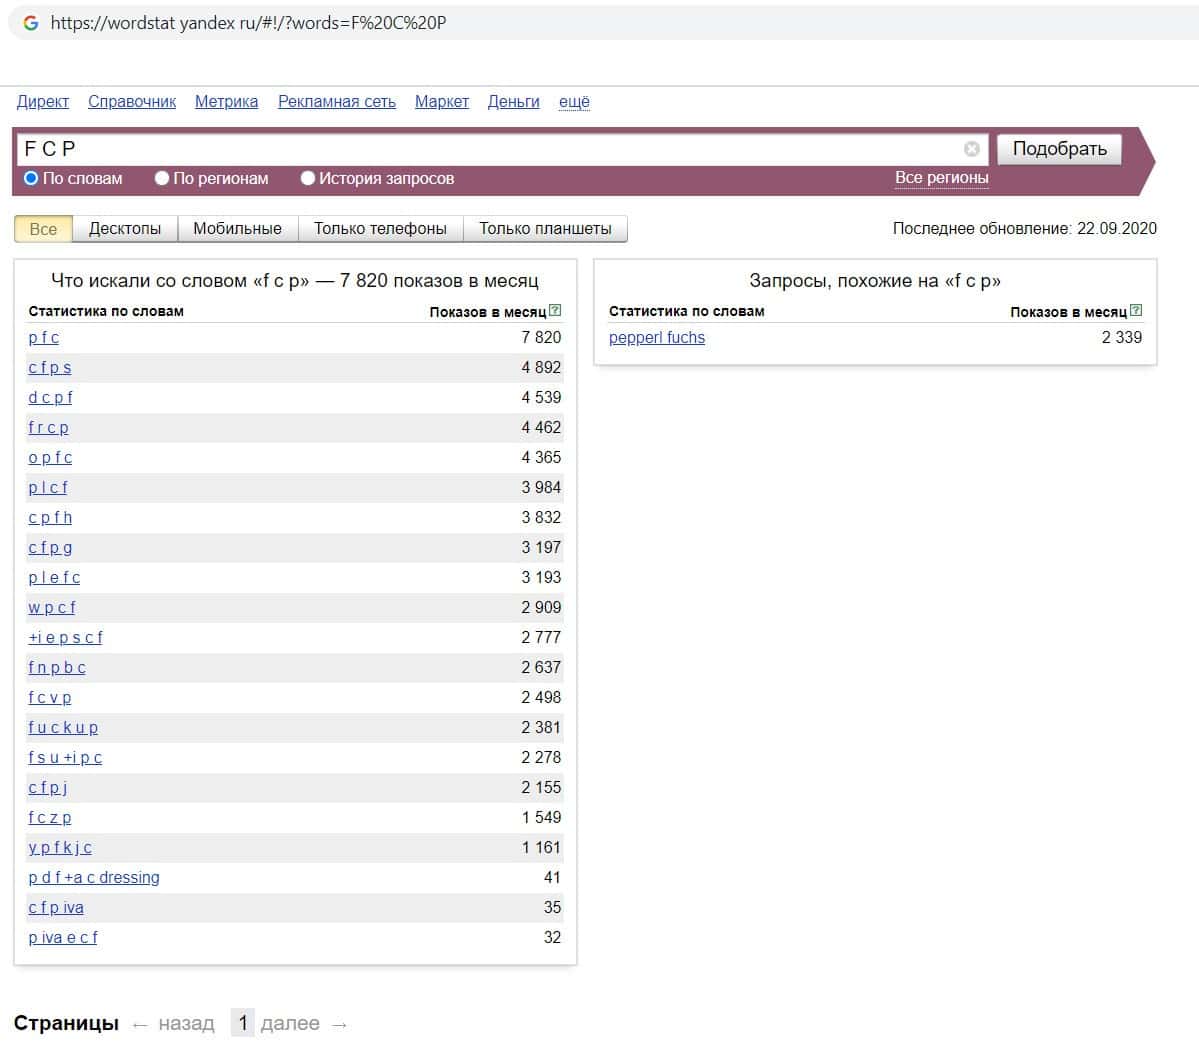The image size is (1199, 1053).
Task: Click help icon in similar queries panel
Action: 1135,311
